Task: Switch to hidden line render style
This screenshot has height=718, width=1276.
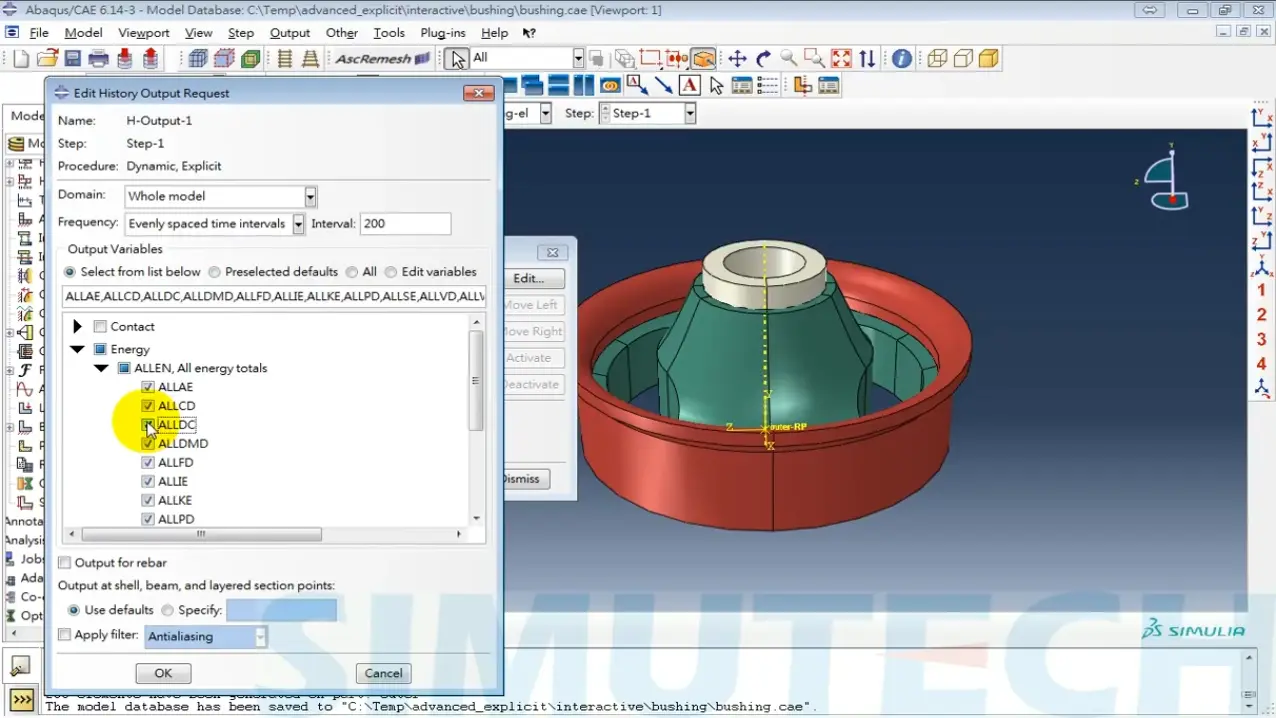Action: (963, 59)
